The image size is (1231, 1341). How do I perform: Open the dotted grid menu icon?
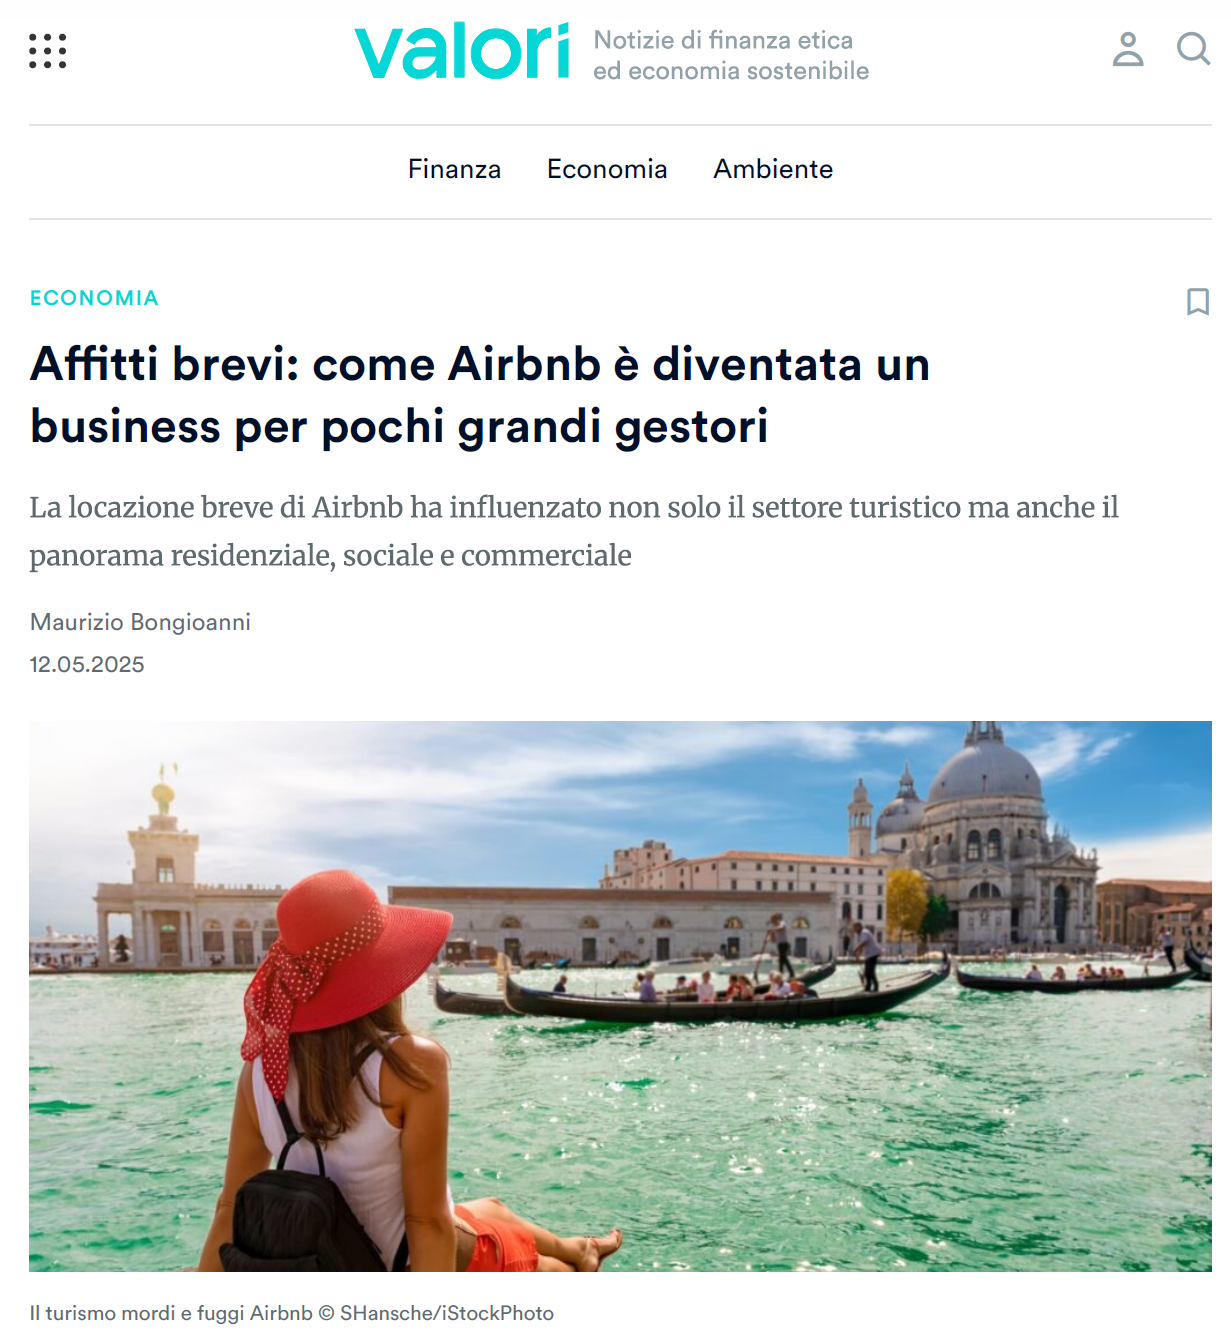(x=47, y=51)
